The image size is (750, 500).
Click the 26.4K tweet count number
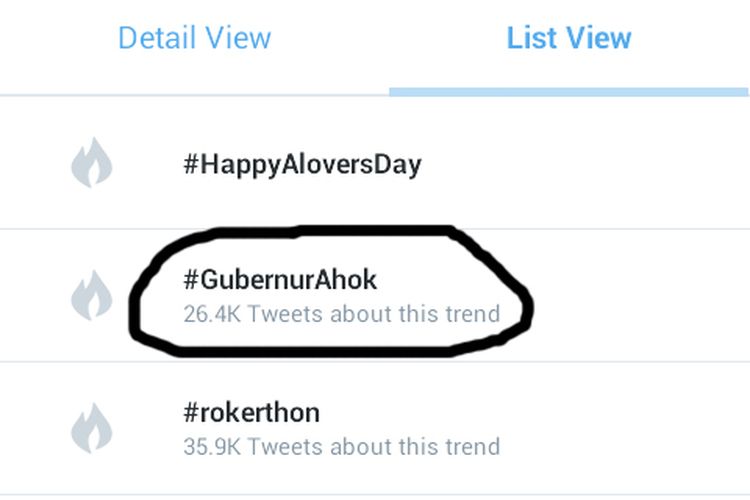coord(210,314)
